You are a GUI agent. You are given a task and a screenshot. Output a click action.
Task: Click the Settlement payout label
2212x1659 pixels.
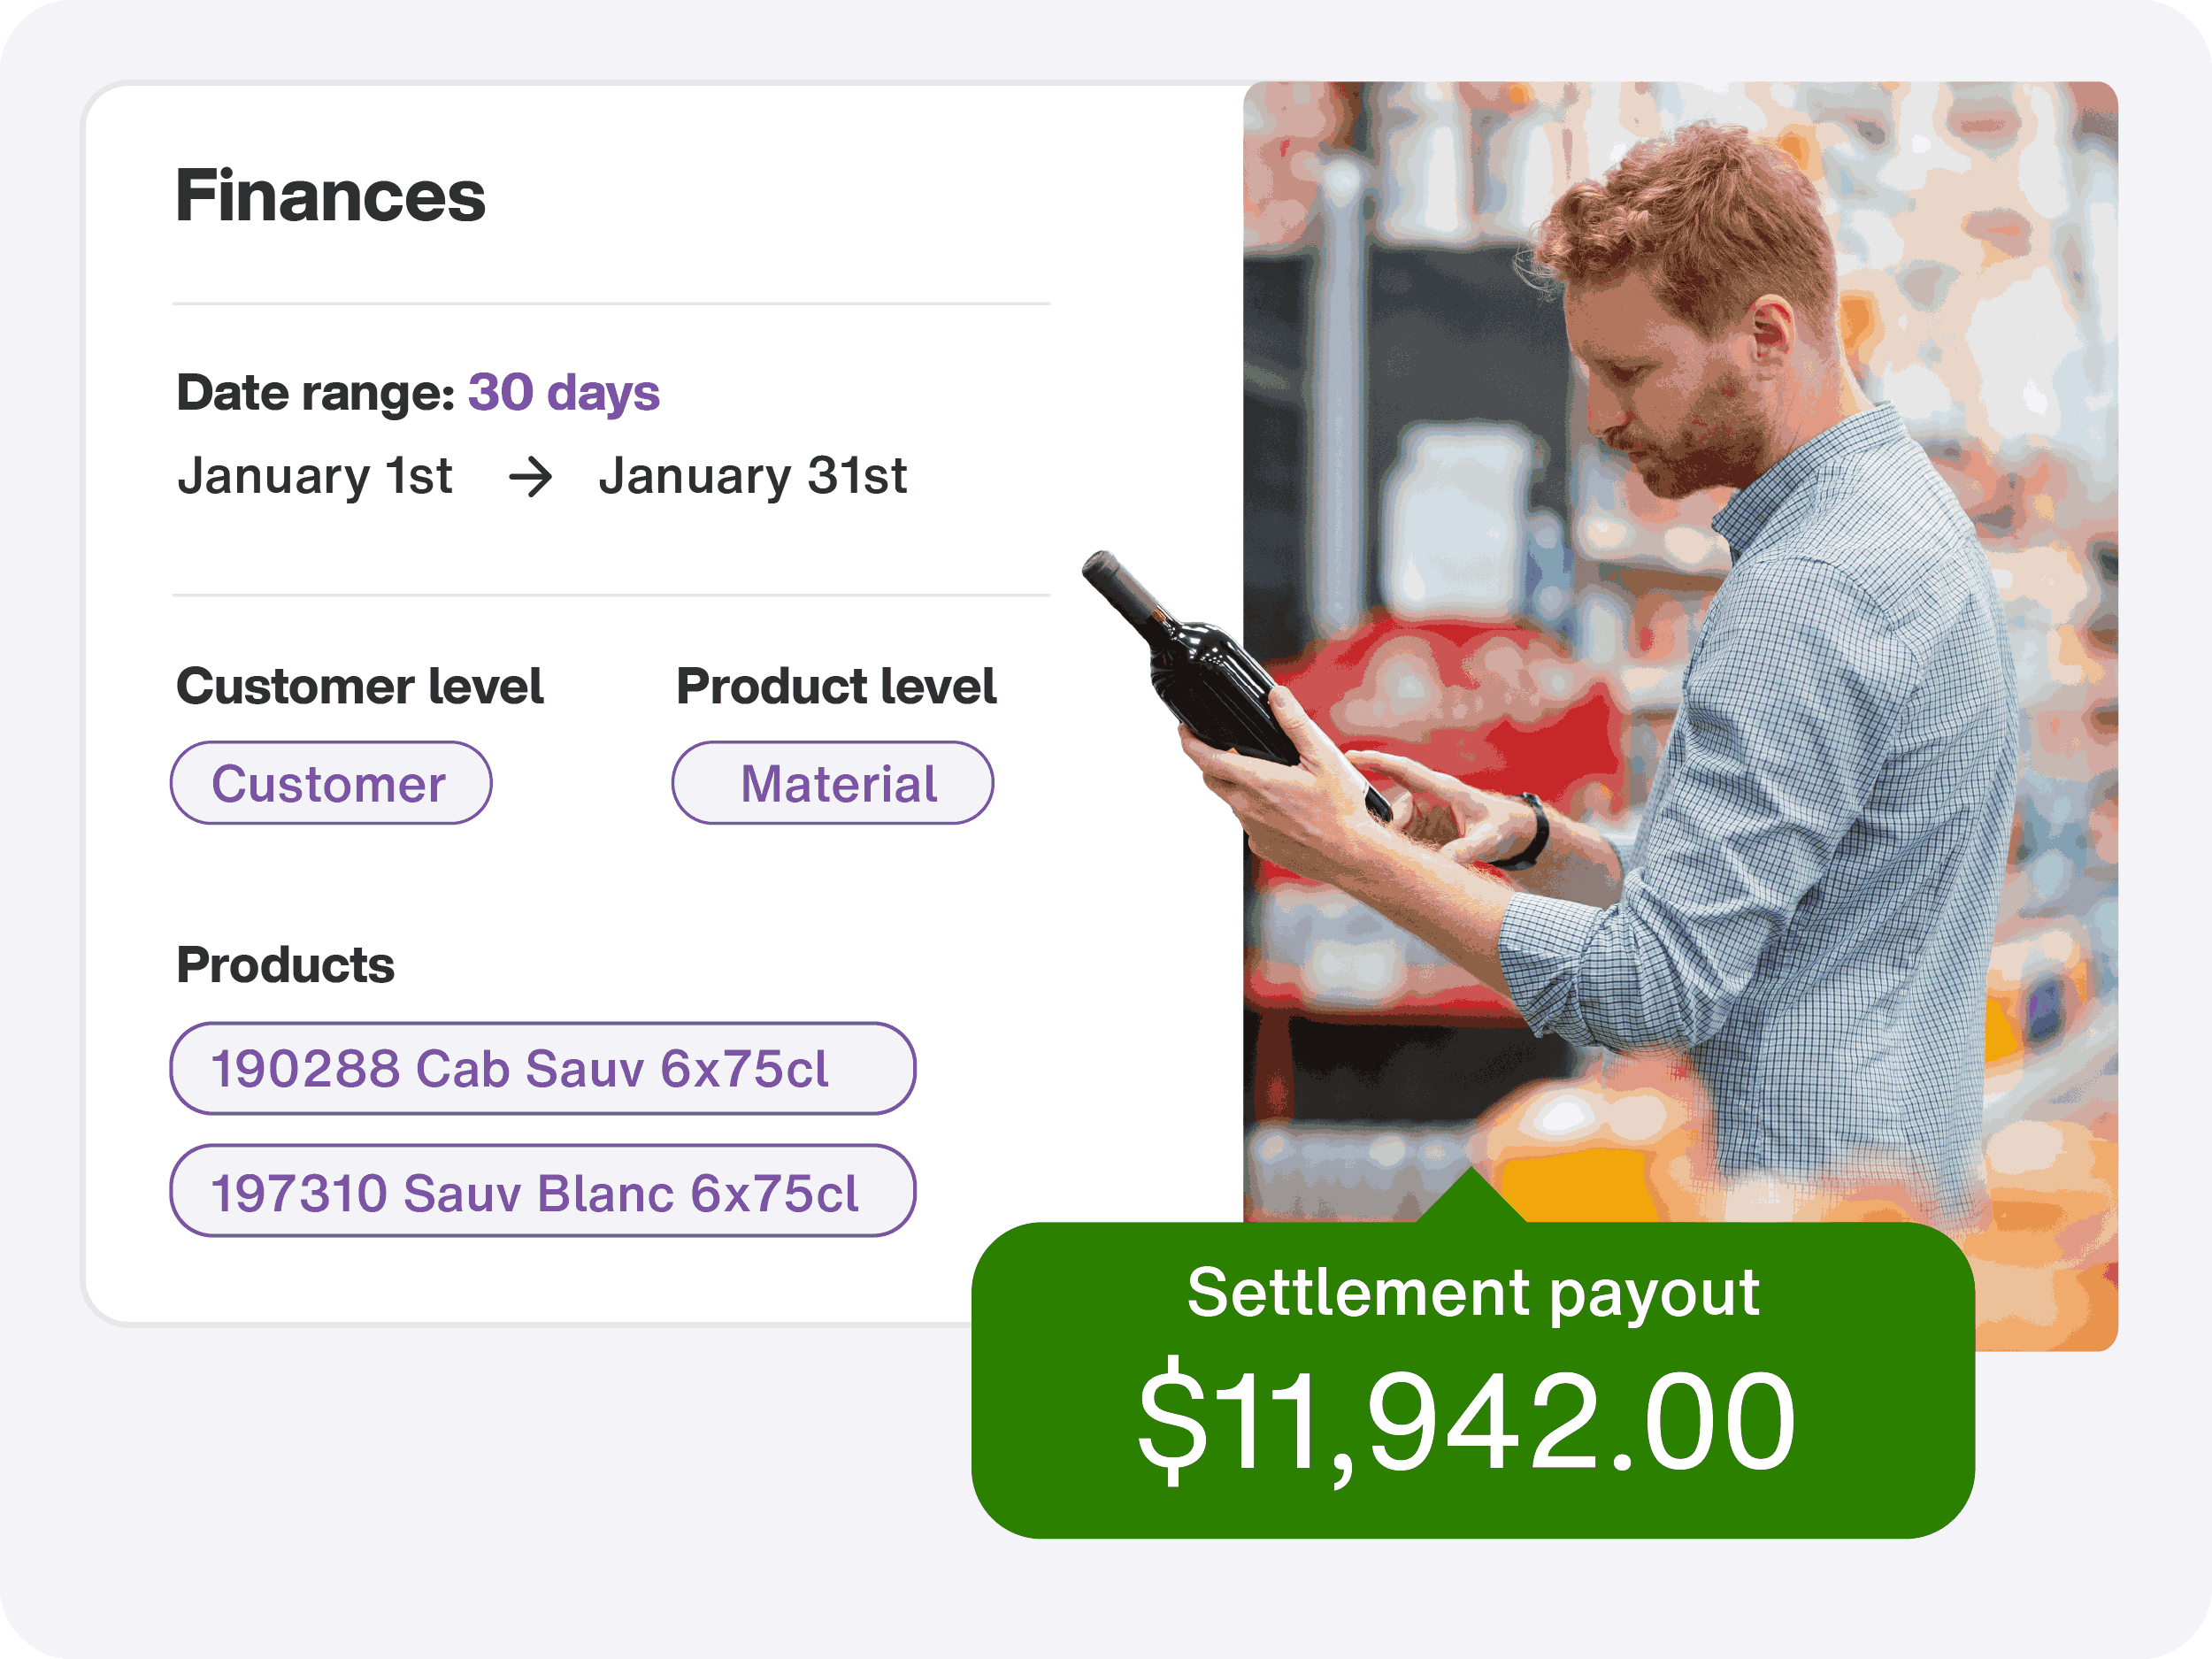(x=1473, y=1293)
